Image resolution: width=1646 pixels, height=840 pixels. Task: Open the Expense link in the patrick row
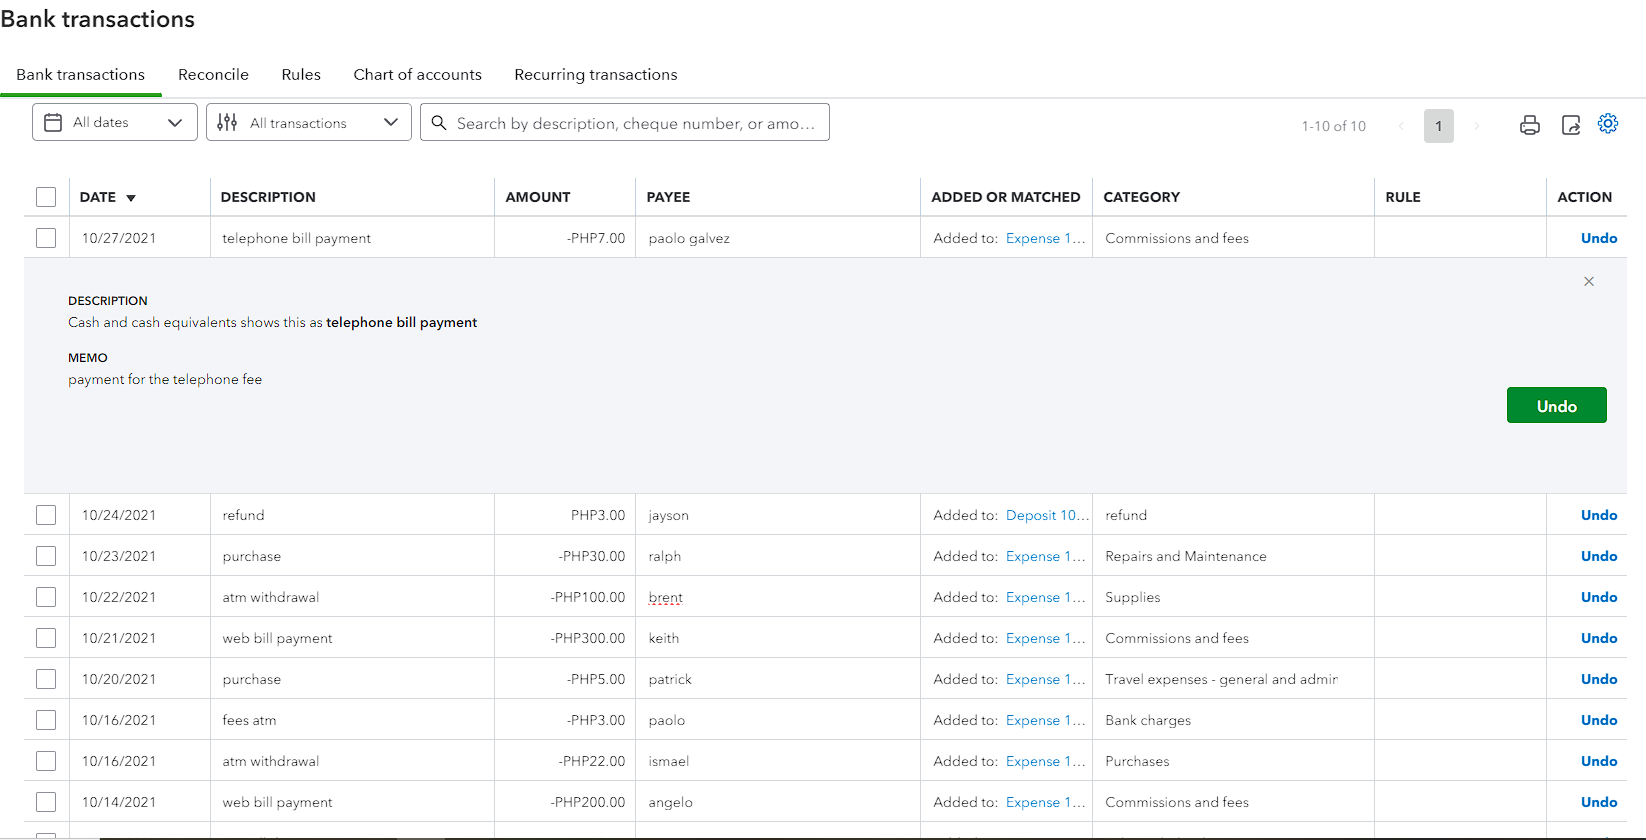[x=1045, y=679]
